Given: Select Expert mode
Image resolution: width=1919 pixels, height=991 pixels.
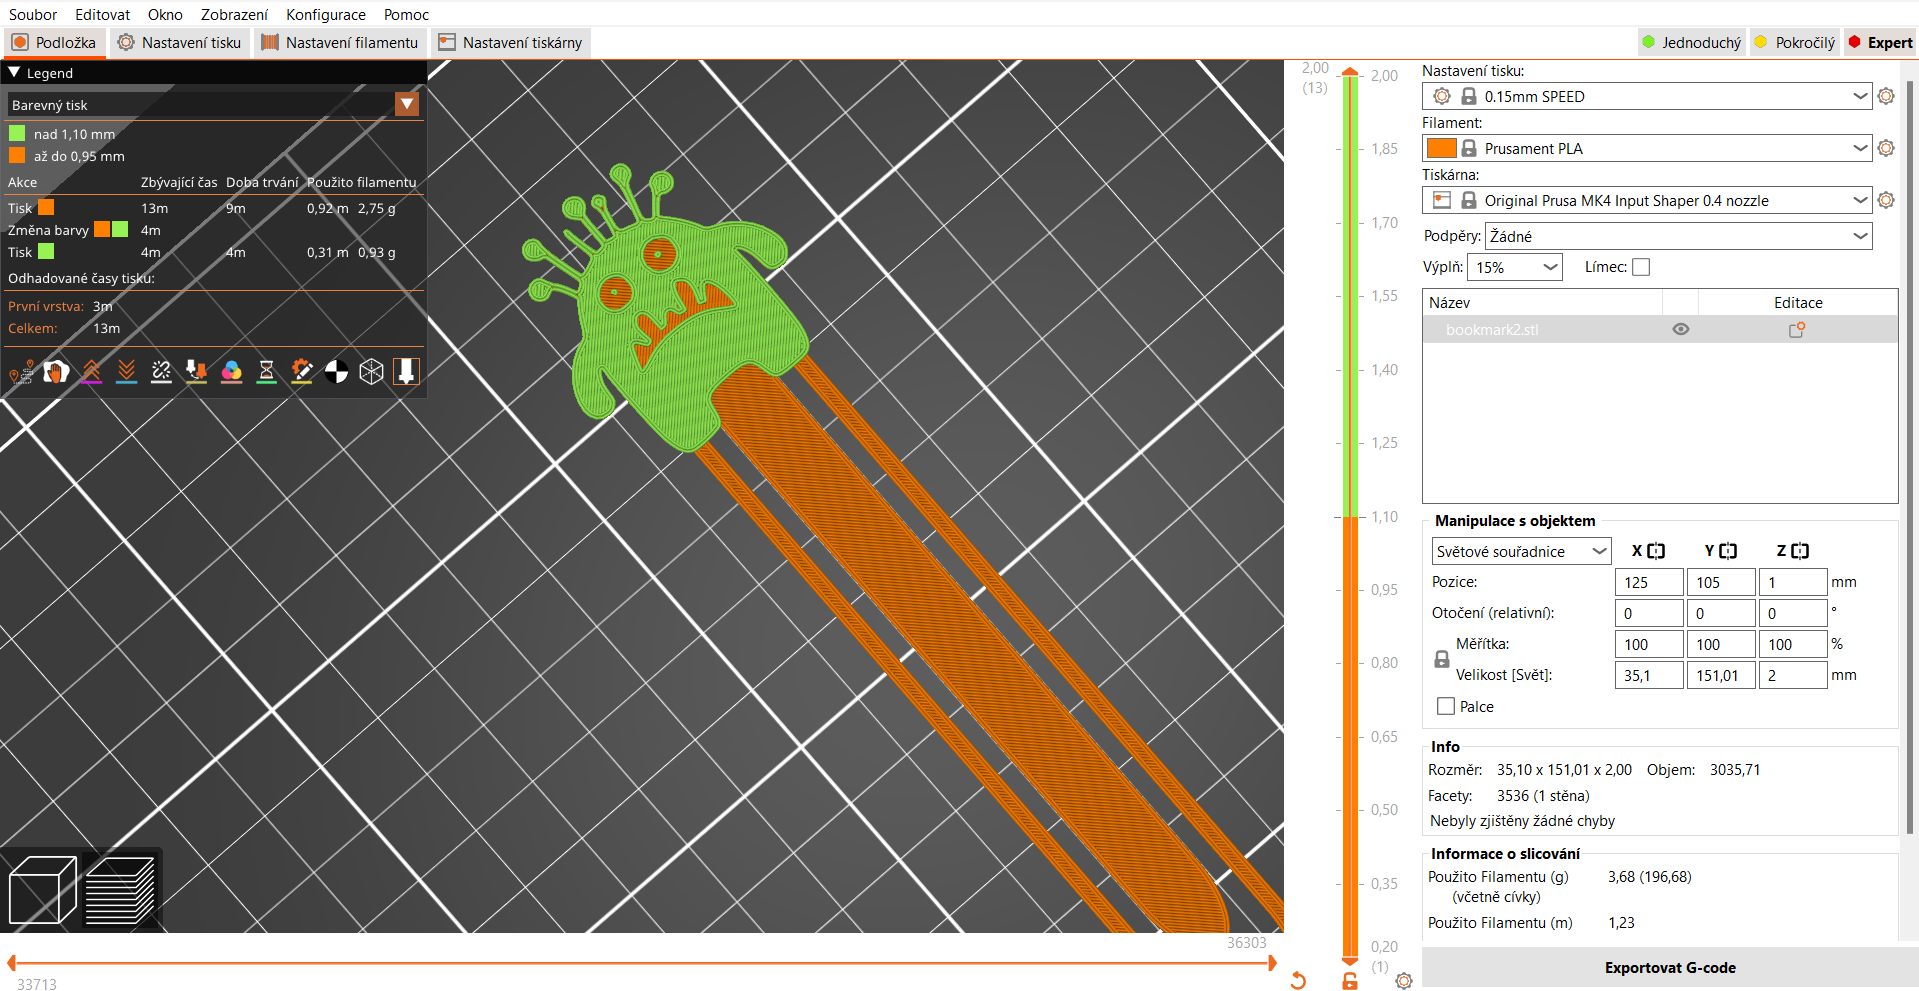Looking at the screenshot, I should 1880,42.
